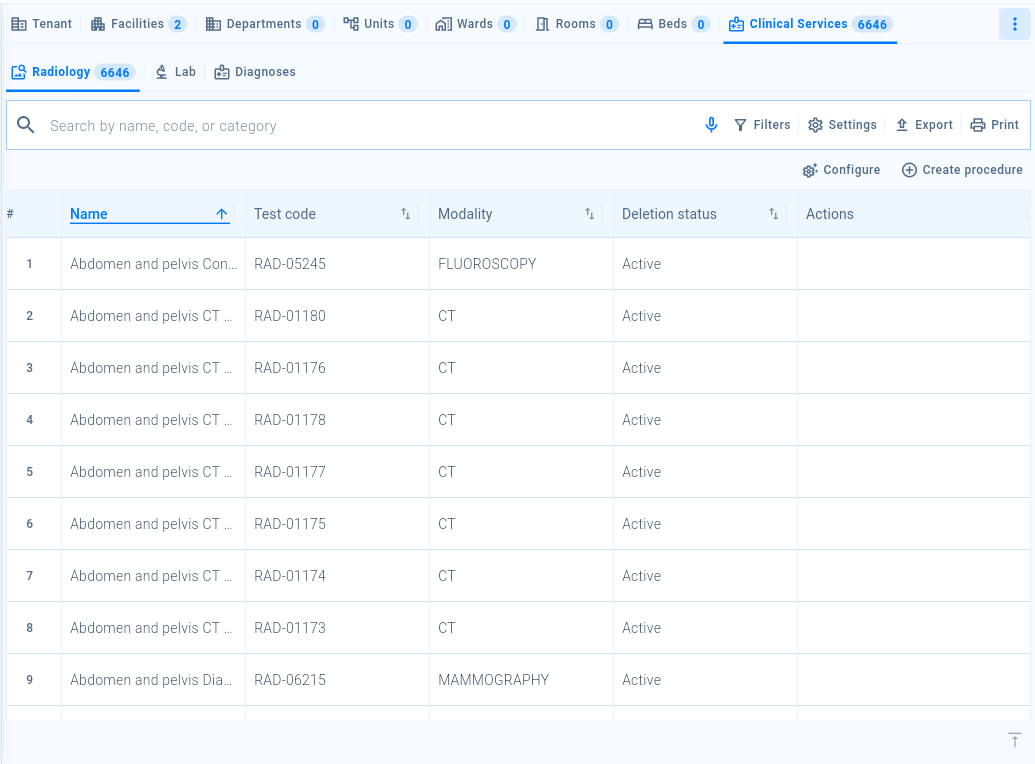Viewport: 1035px width, 764px height.
Task: Click test code RAD-01180
Action: click(x=290, y=316)
